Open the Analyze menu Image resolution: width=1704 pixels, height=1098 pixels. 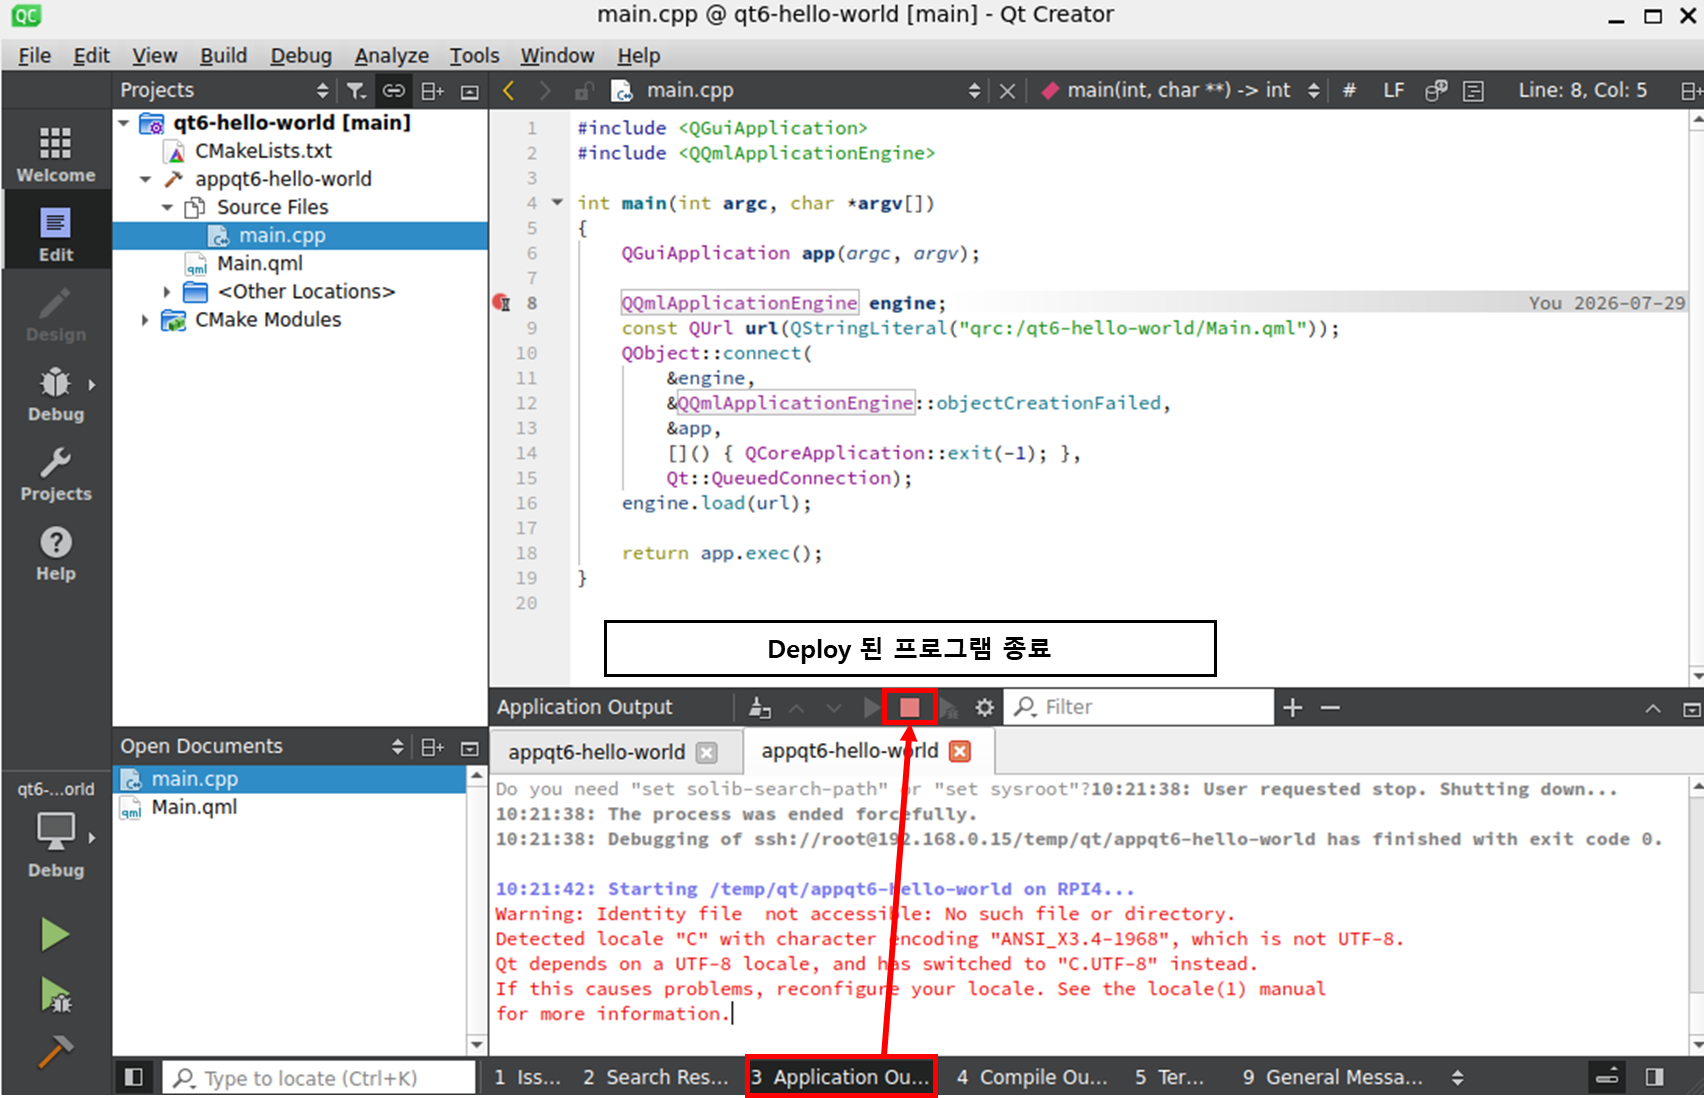(392, 55)
